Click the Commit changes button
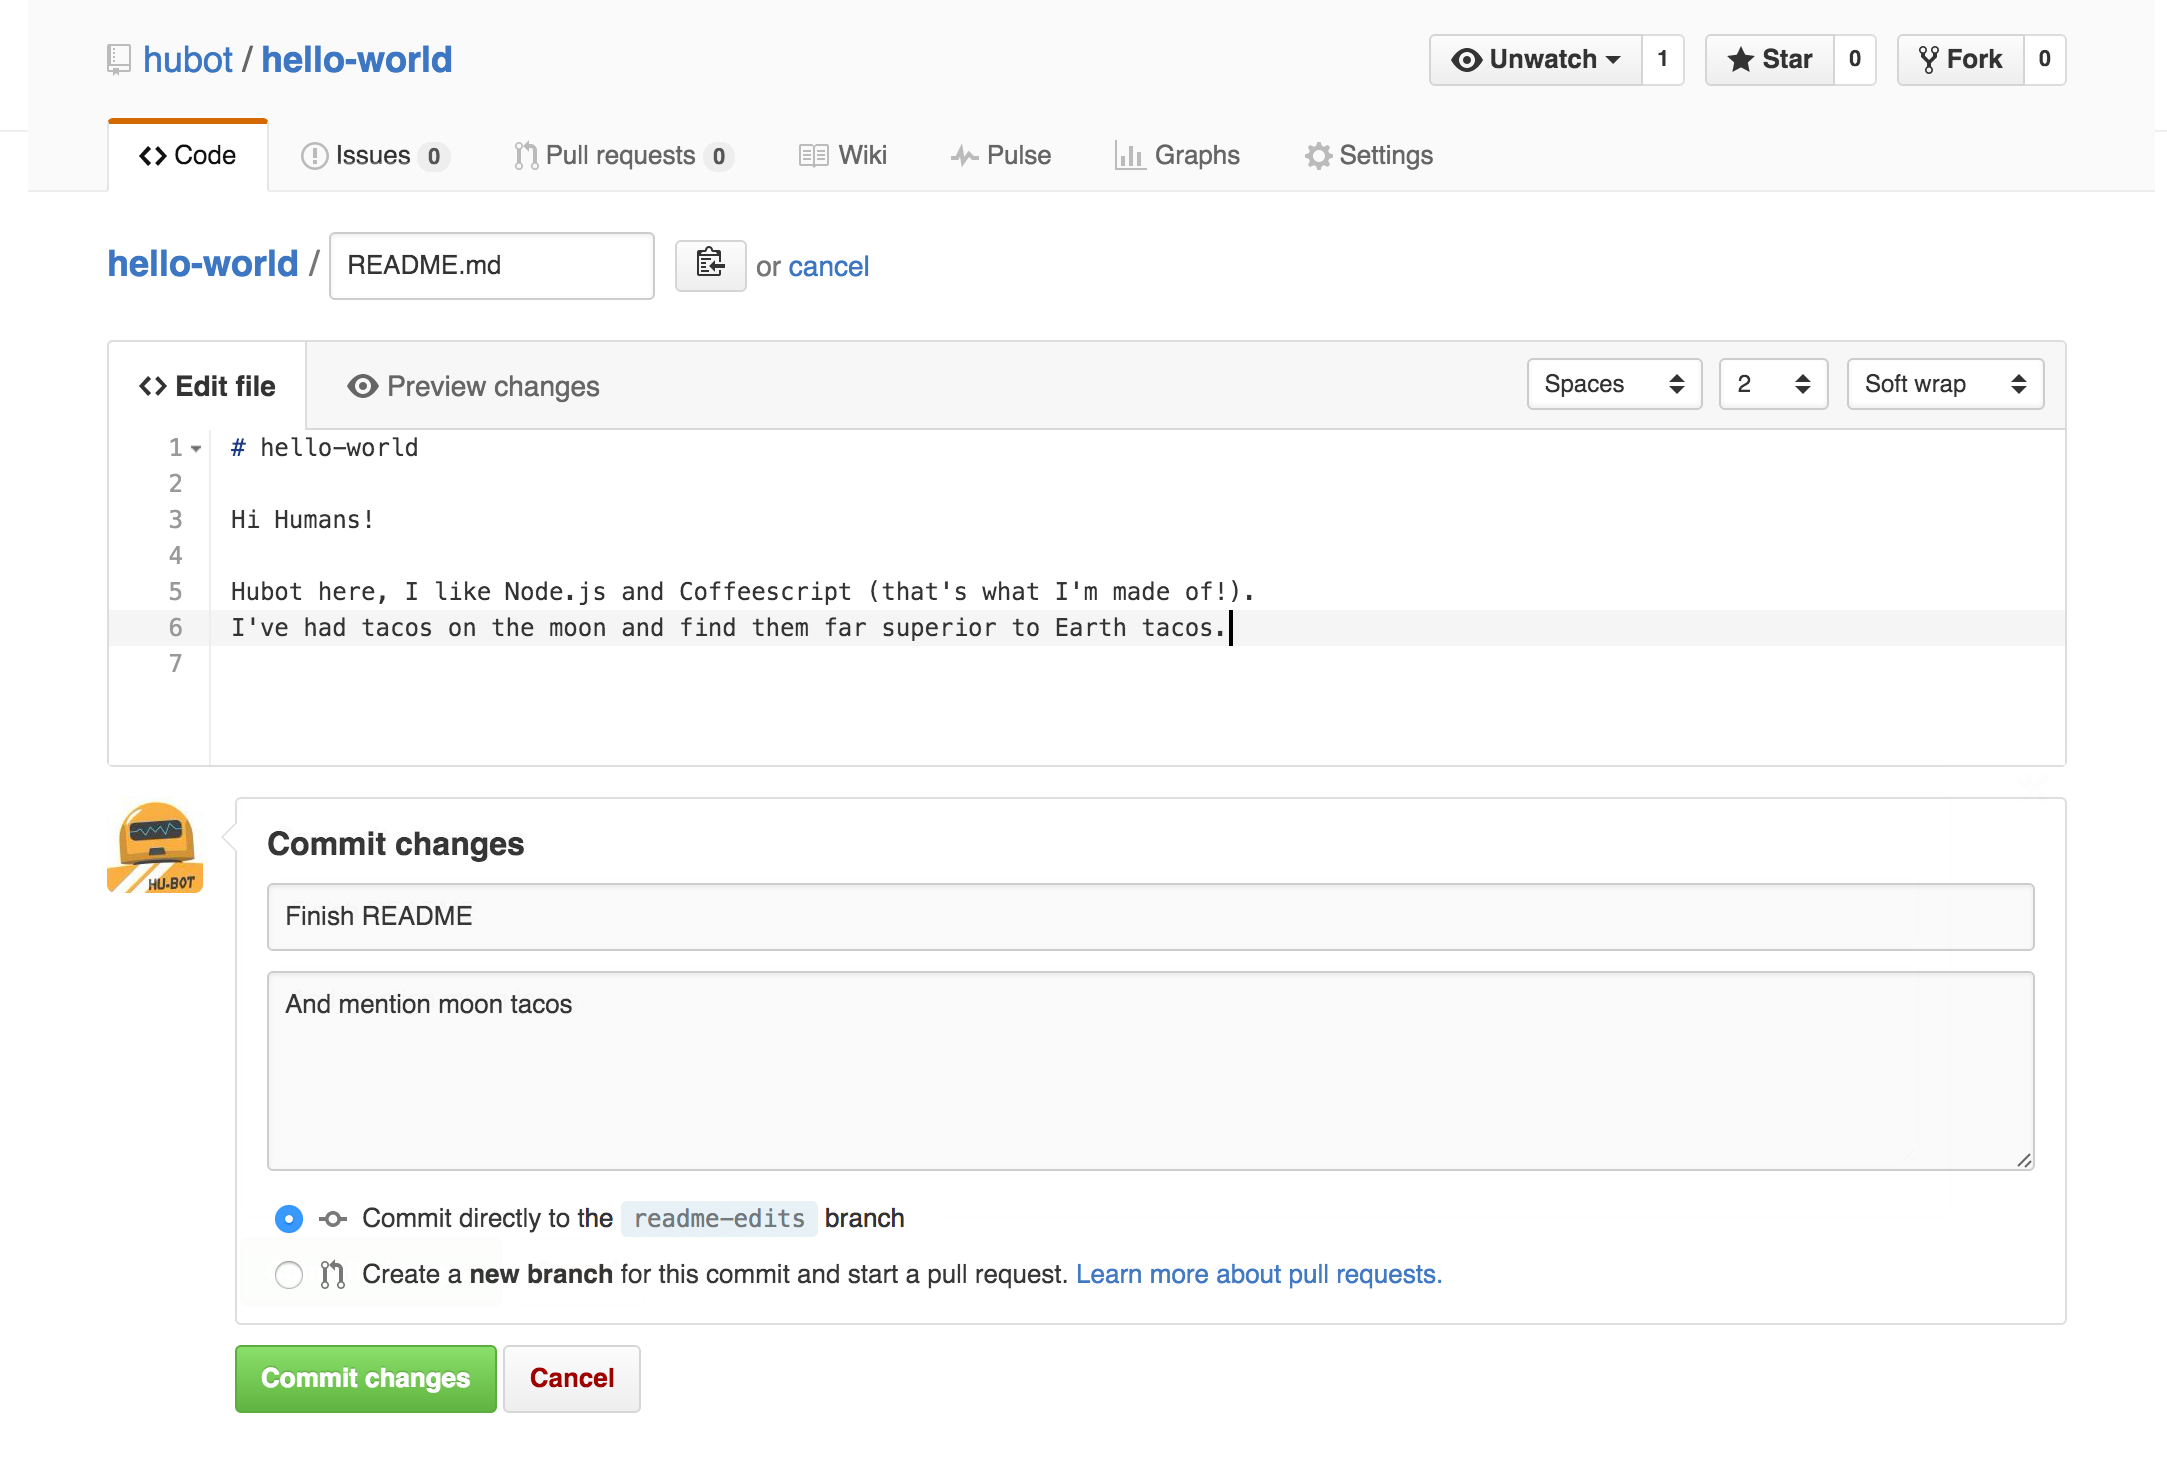 365,1378
